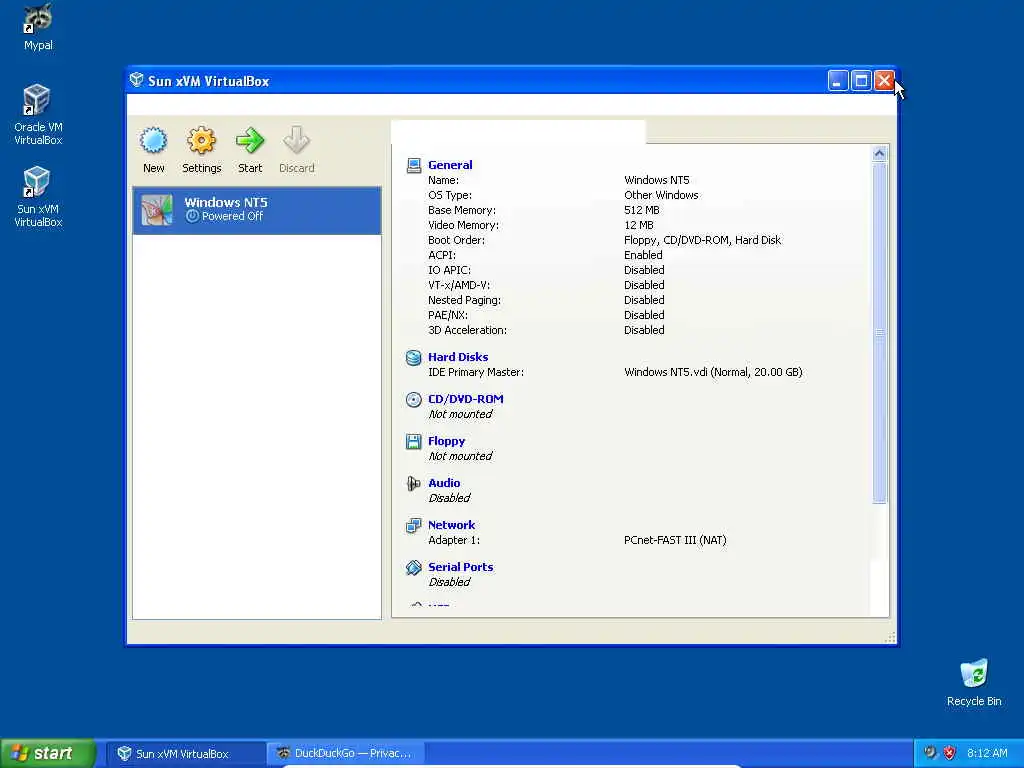Click the 'Other Windows' OS type value

coord(661,195)
